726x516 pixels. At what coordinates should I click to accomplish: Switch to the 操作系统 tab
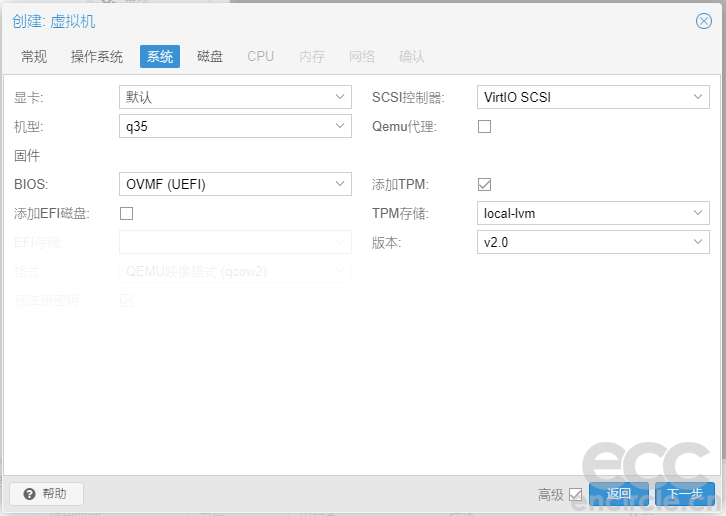coord(97,57)
